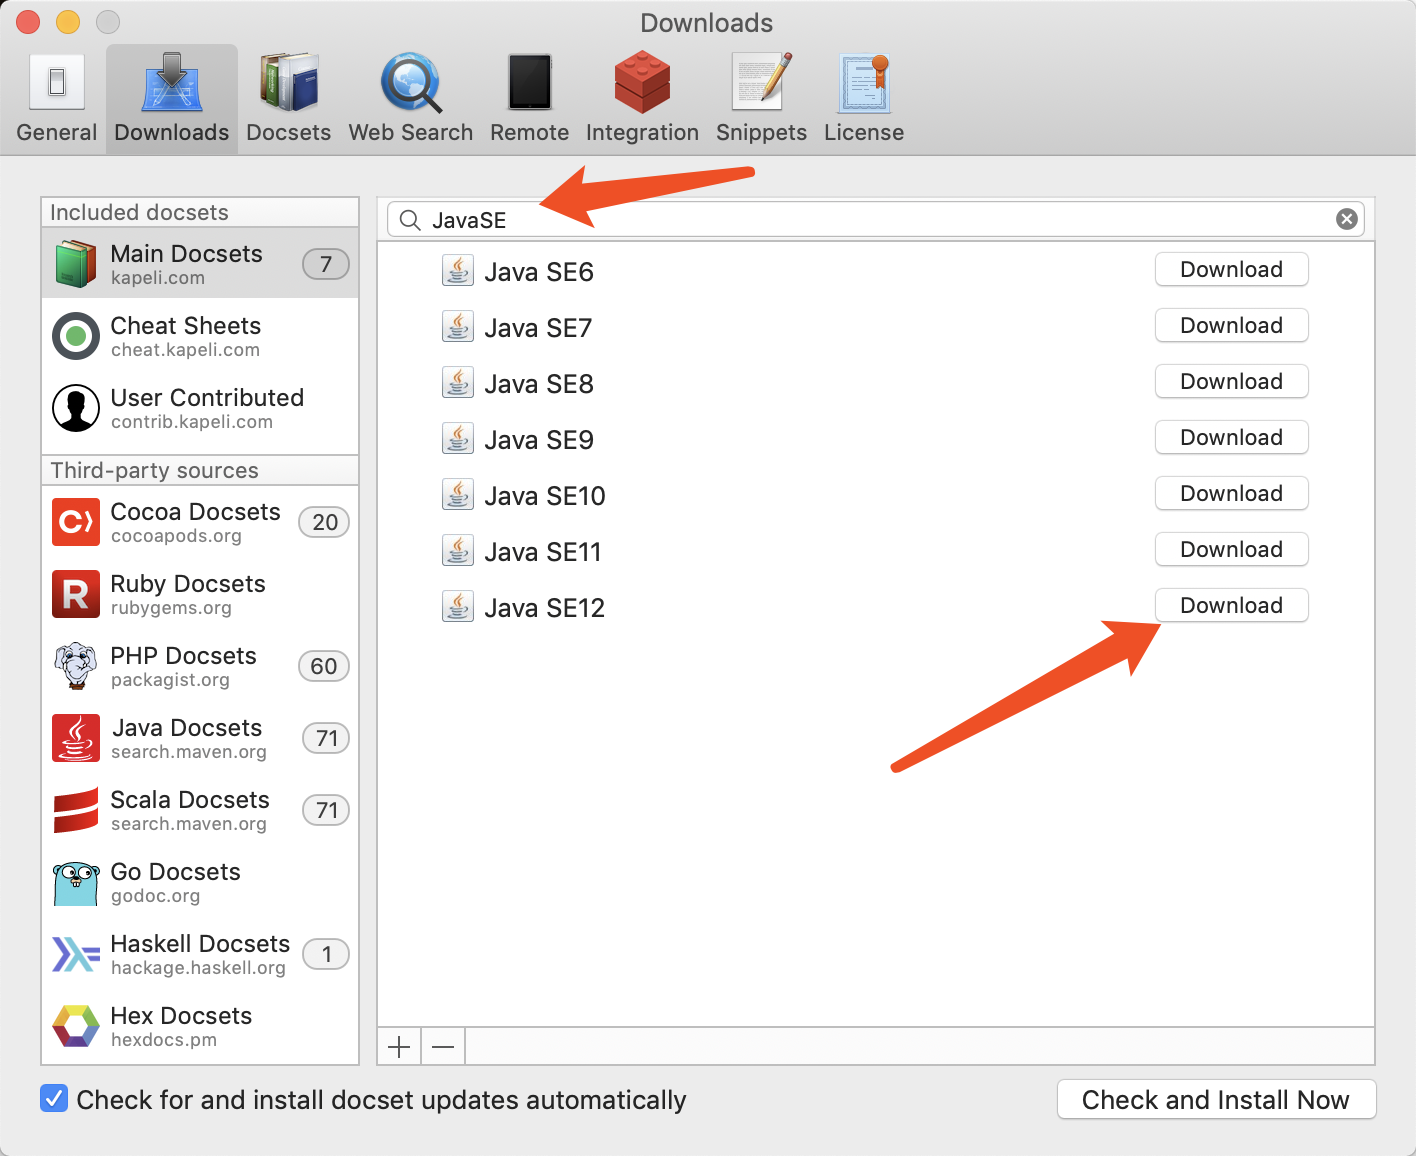
Task: Click the Java SE12 docset icon
Action: (458, 606)
